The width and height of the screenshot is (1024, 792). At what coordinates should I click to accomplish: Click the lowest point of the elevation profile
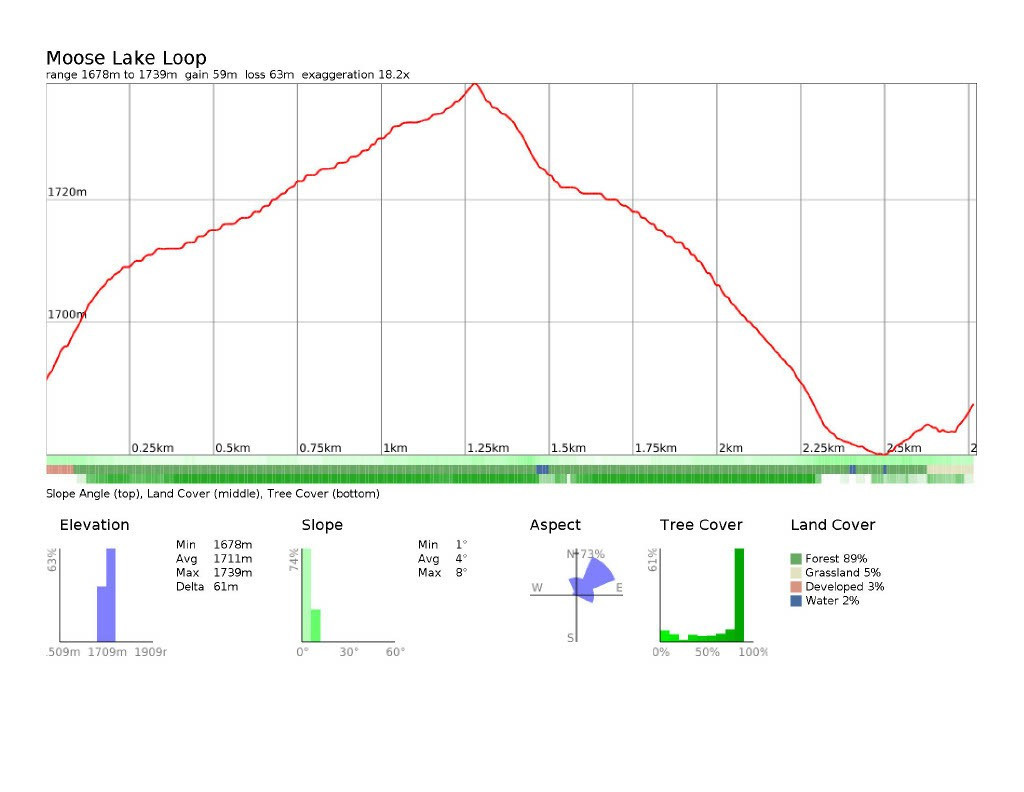coord(881,453)
